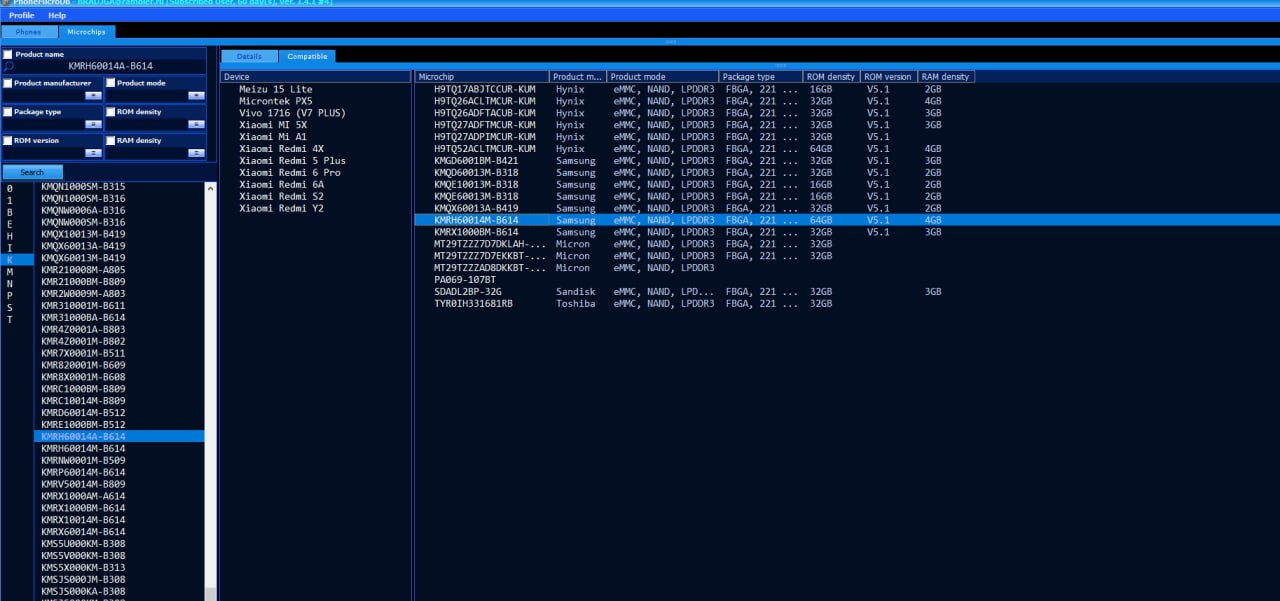The height and width of the screenshot is (601, 1280).
Task: Select the Microchips tab
Action: tap(87, 32)
